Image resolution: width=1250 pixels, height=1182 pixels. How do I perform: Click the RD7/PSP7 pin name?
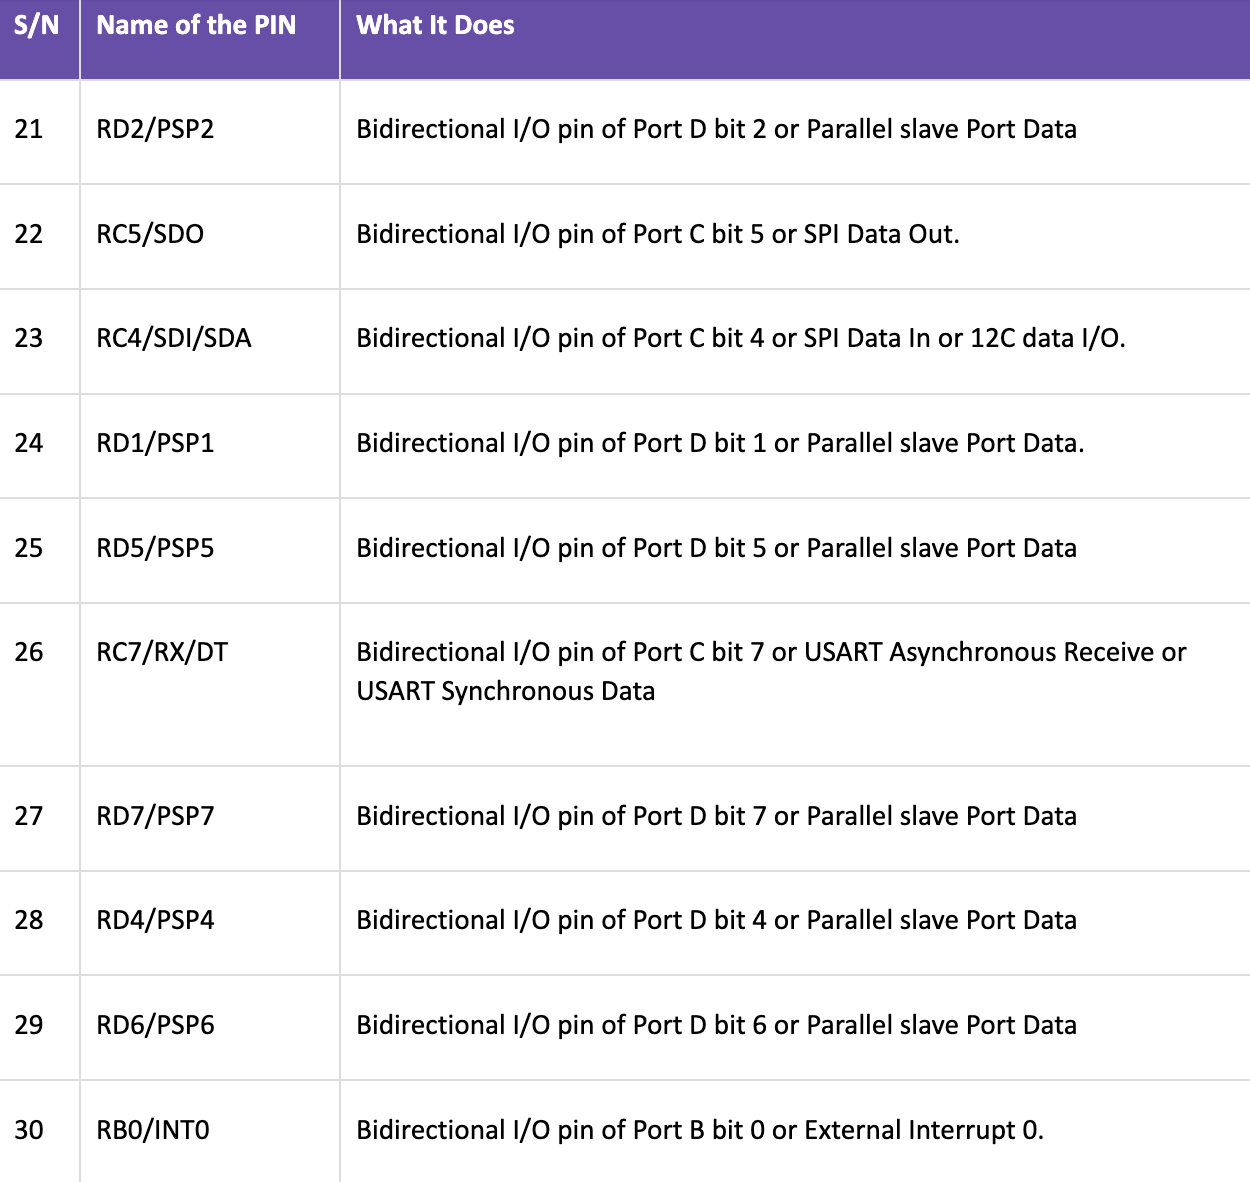point(155,817)
